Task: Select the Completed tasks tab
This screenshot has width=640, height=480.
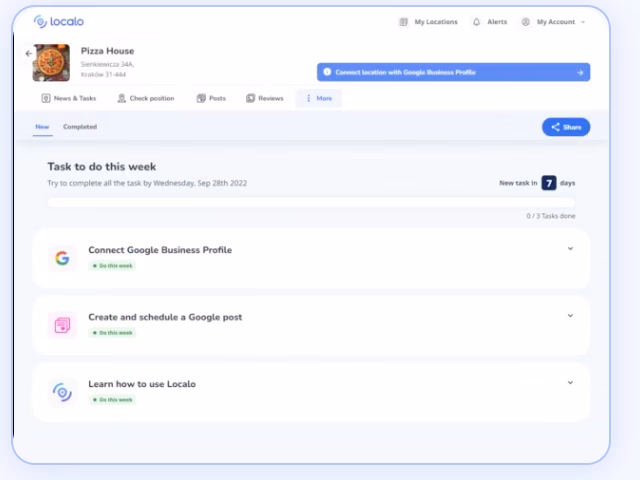Action: point(80,127)
